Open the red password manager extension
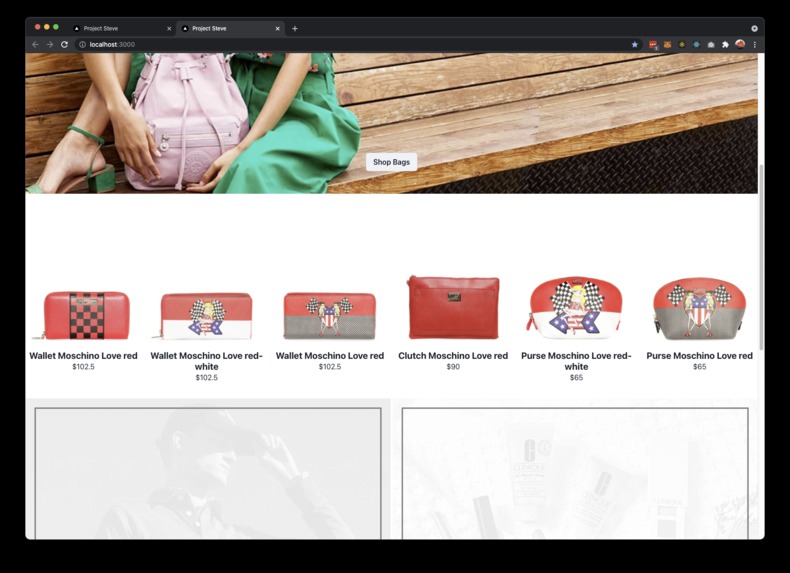Screen dimensions: 790x573 [x=653, y=44]
